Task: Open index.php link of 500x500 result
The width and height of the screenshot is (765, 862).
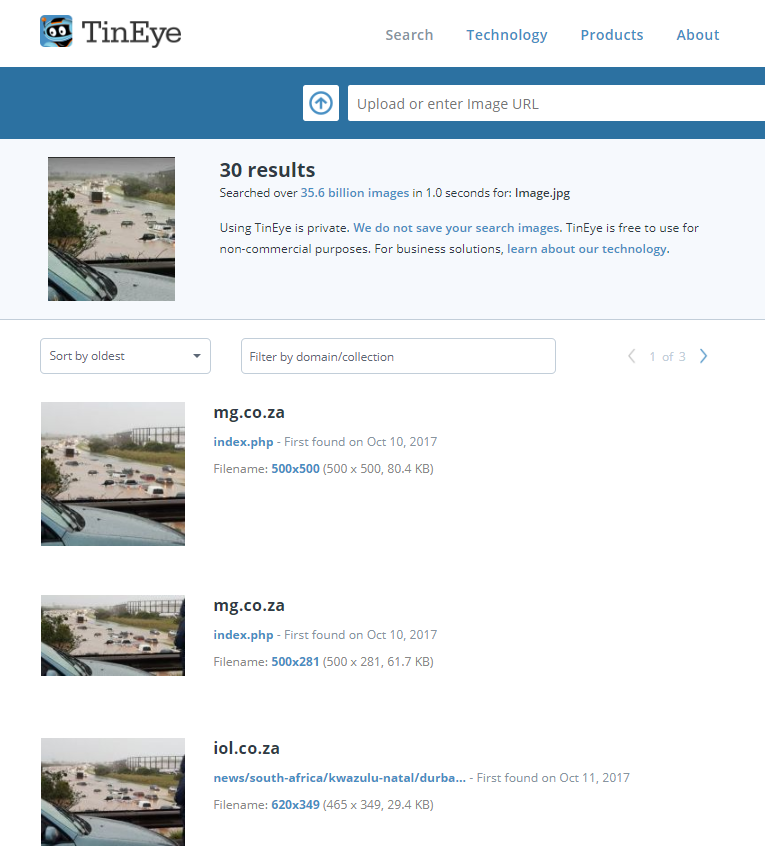Action: tap(243, 442)
